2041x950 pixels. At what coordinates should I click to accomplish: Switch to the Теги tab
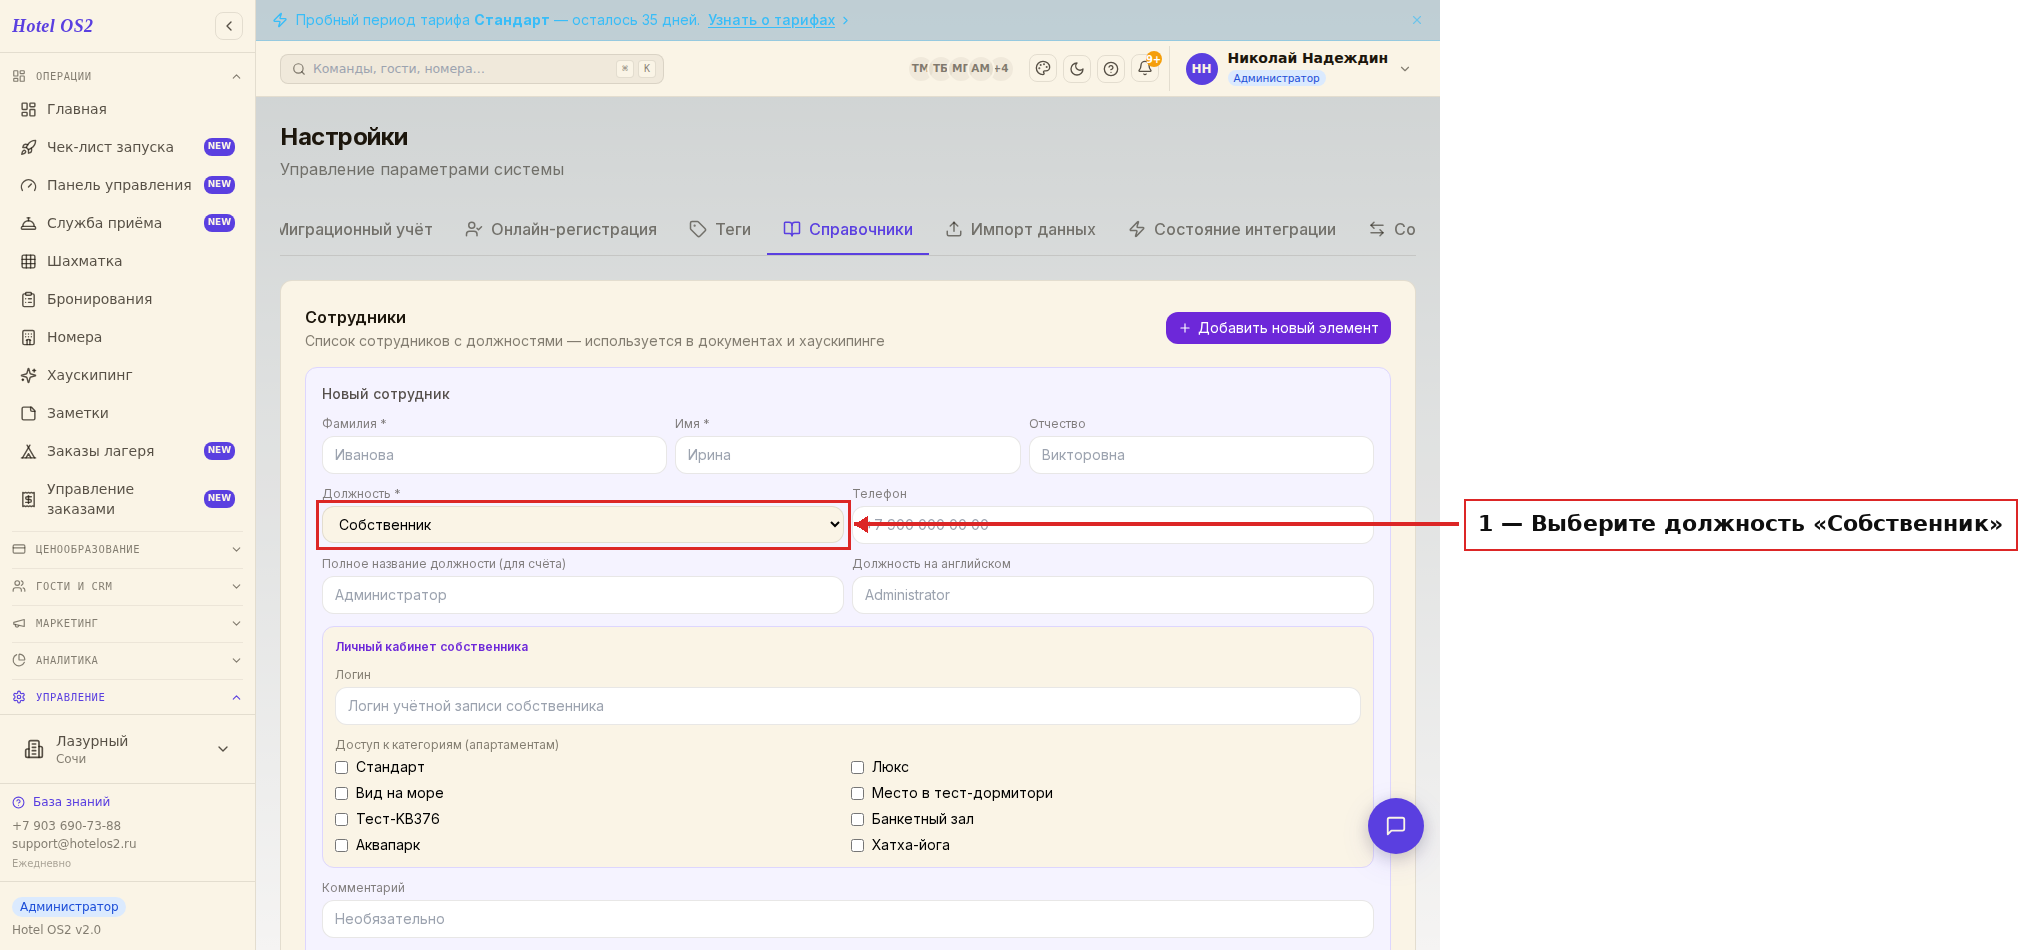[720, 229]
